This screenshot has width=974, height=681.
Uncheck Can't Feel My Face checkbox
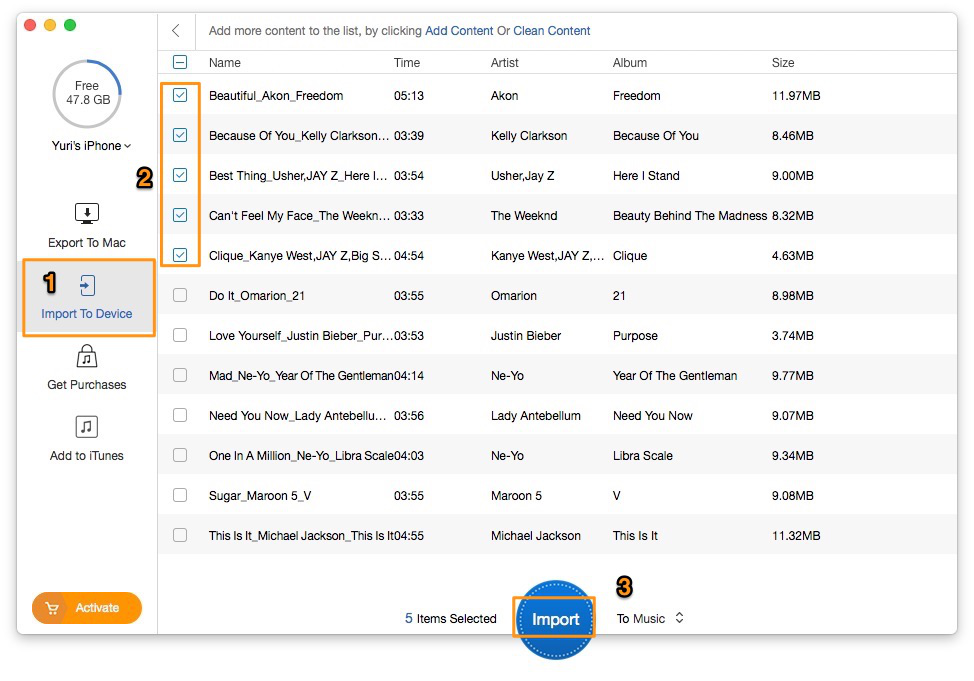click(x=180, y=215)
